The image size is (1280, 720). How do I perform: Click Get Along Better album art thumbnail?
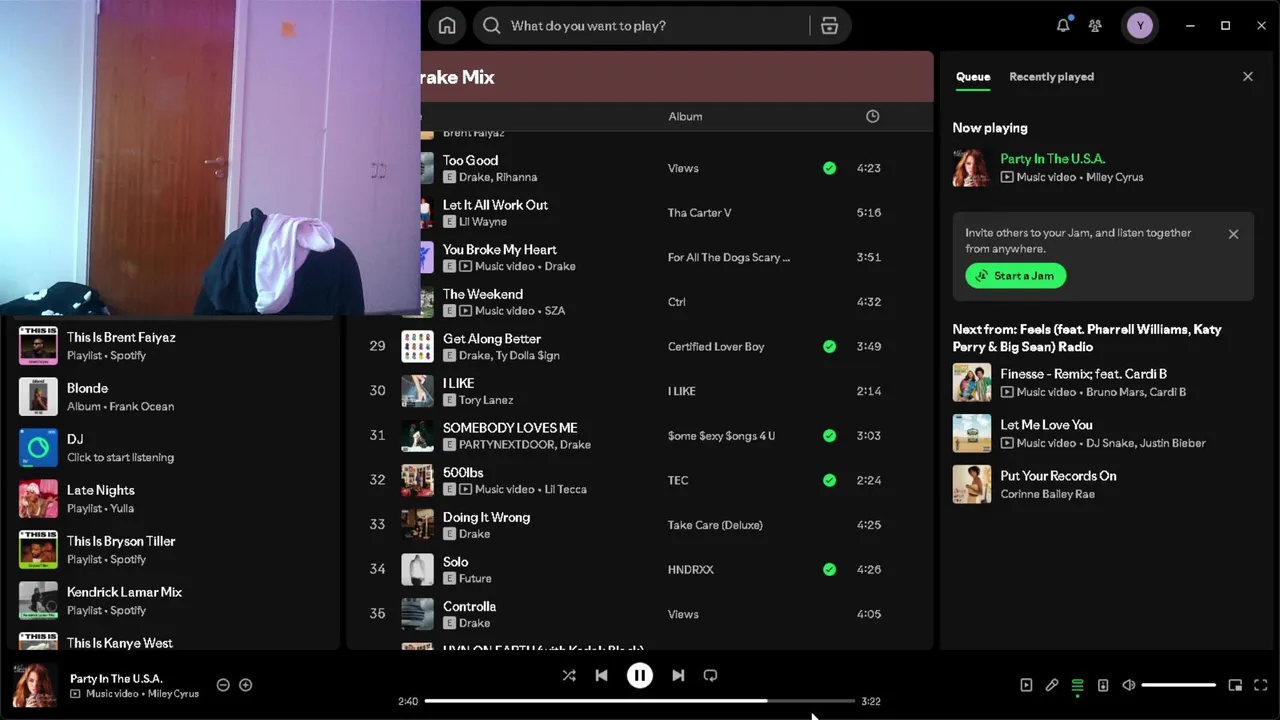pyautogui.click(x=417, y=347)
